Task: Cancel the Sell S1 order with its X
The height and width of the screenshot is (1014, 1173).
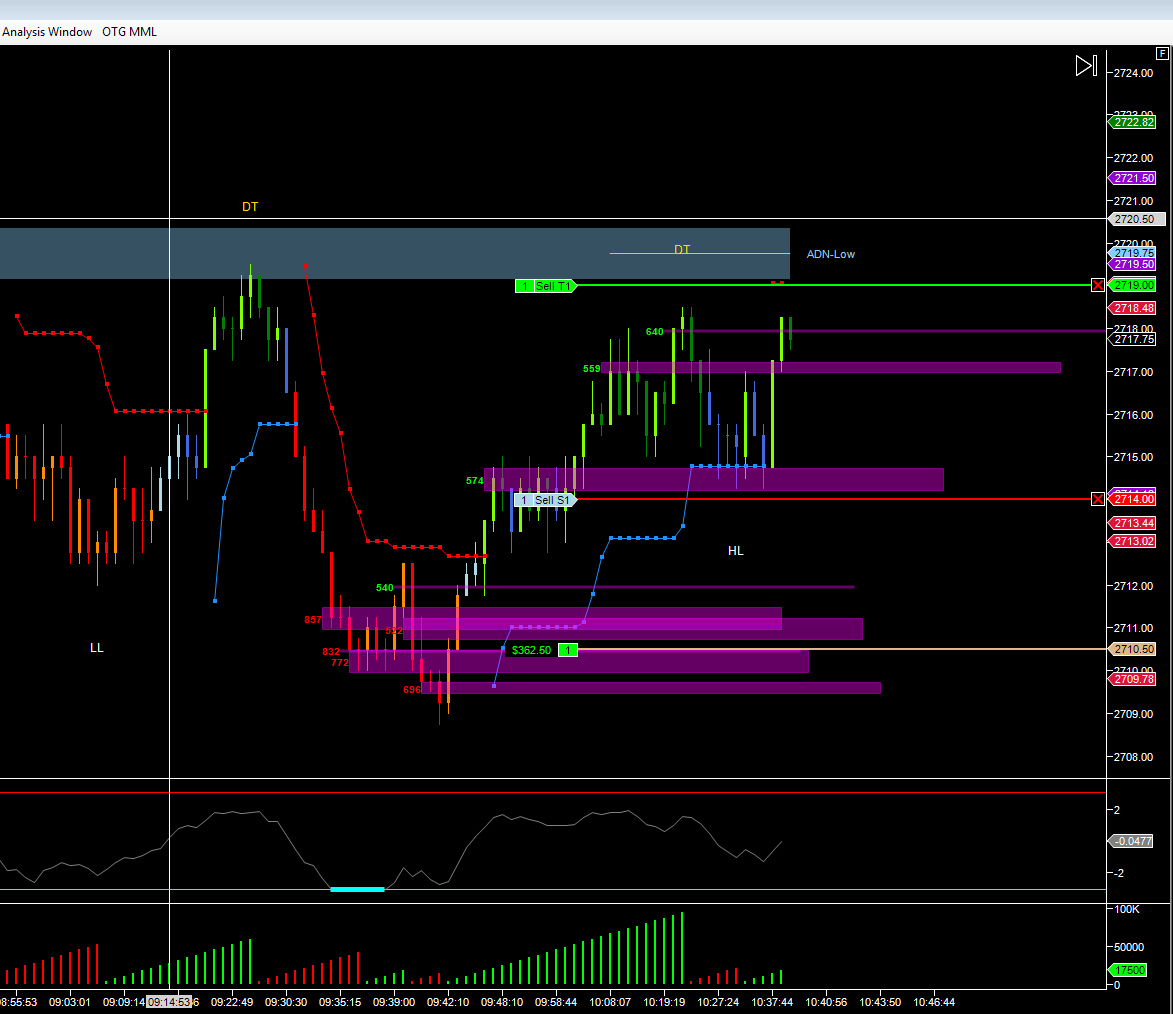Action: click(1097, 499)
